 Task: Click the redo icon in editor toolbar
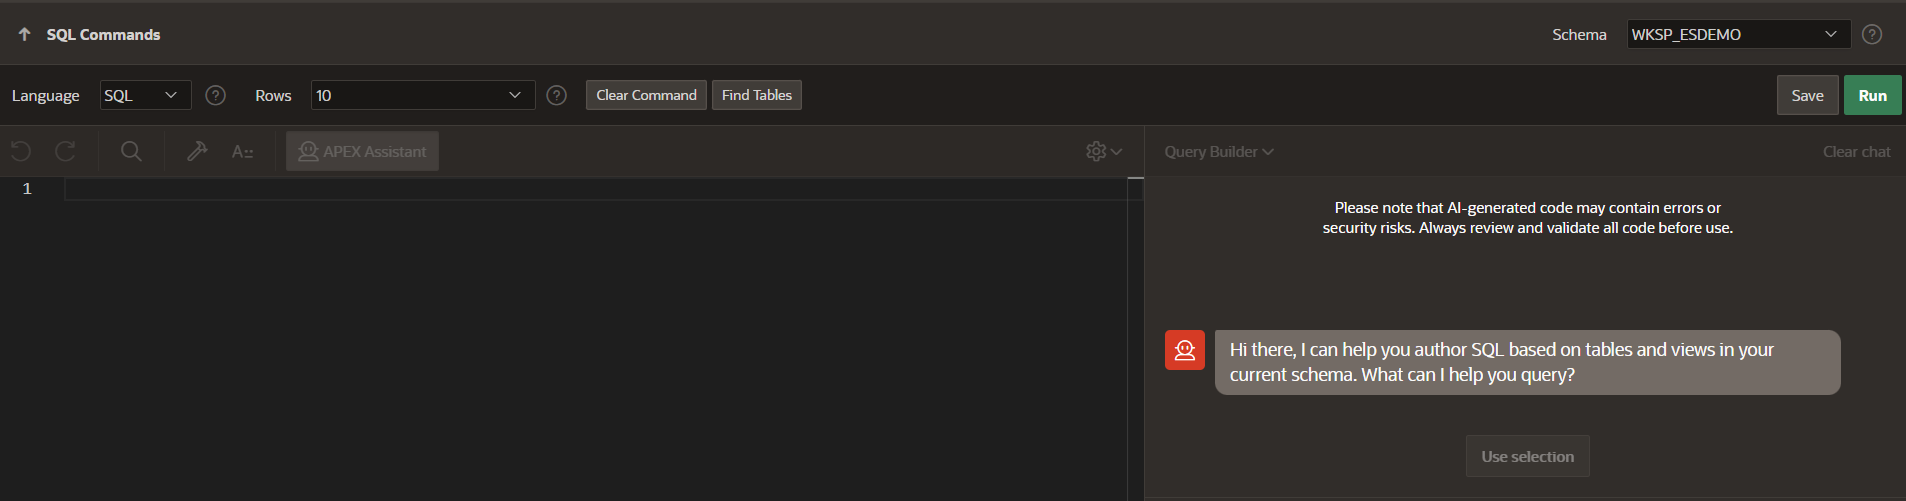(x=66, y=151)
